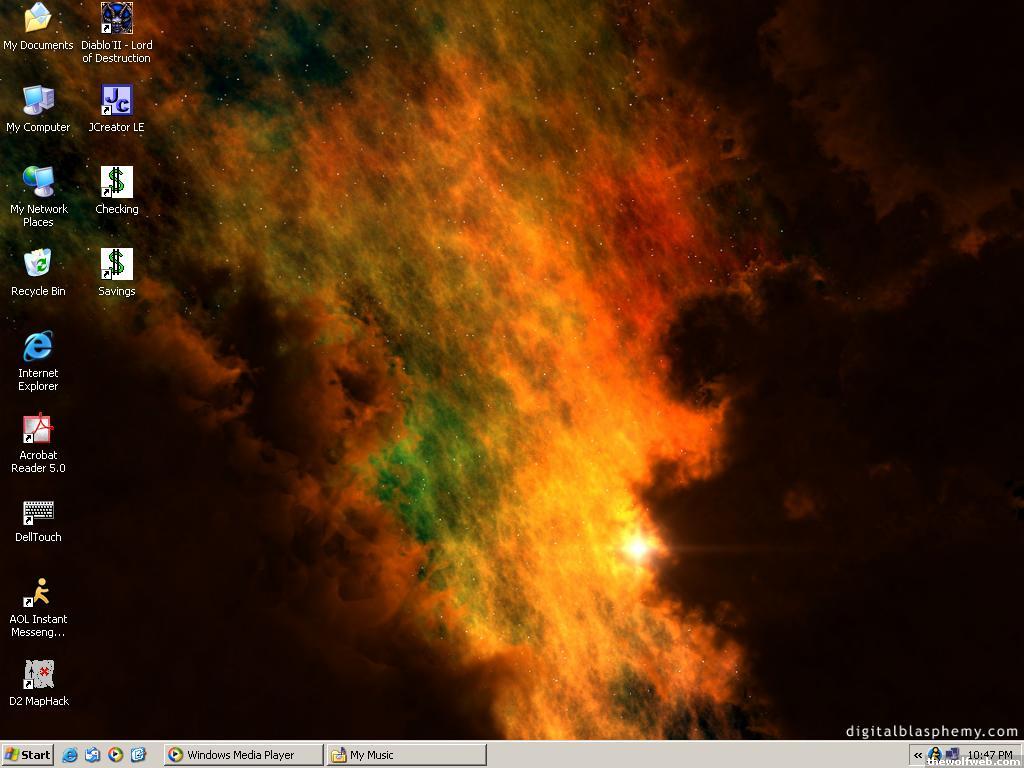Launch Windows Media Player from Quick Launch
The height and width of the screenshot is (768, 1024).
pos(115,755)
